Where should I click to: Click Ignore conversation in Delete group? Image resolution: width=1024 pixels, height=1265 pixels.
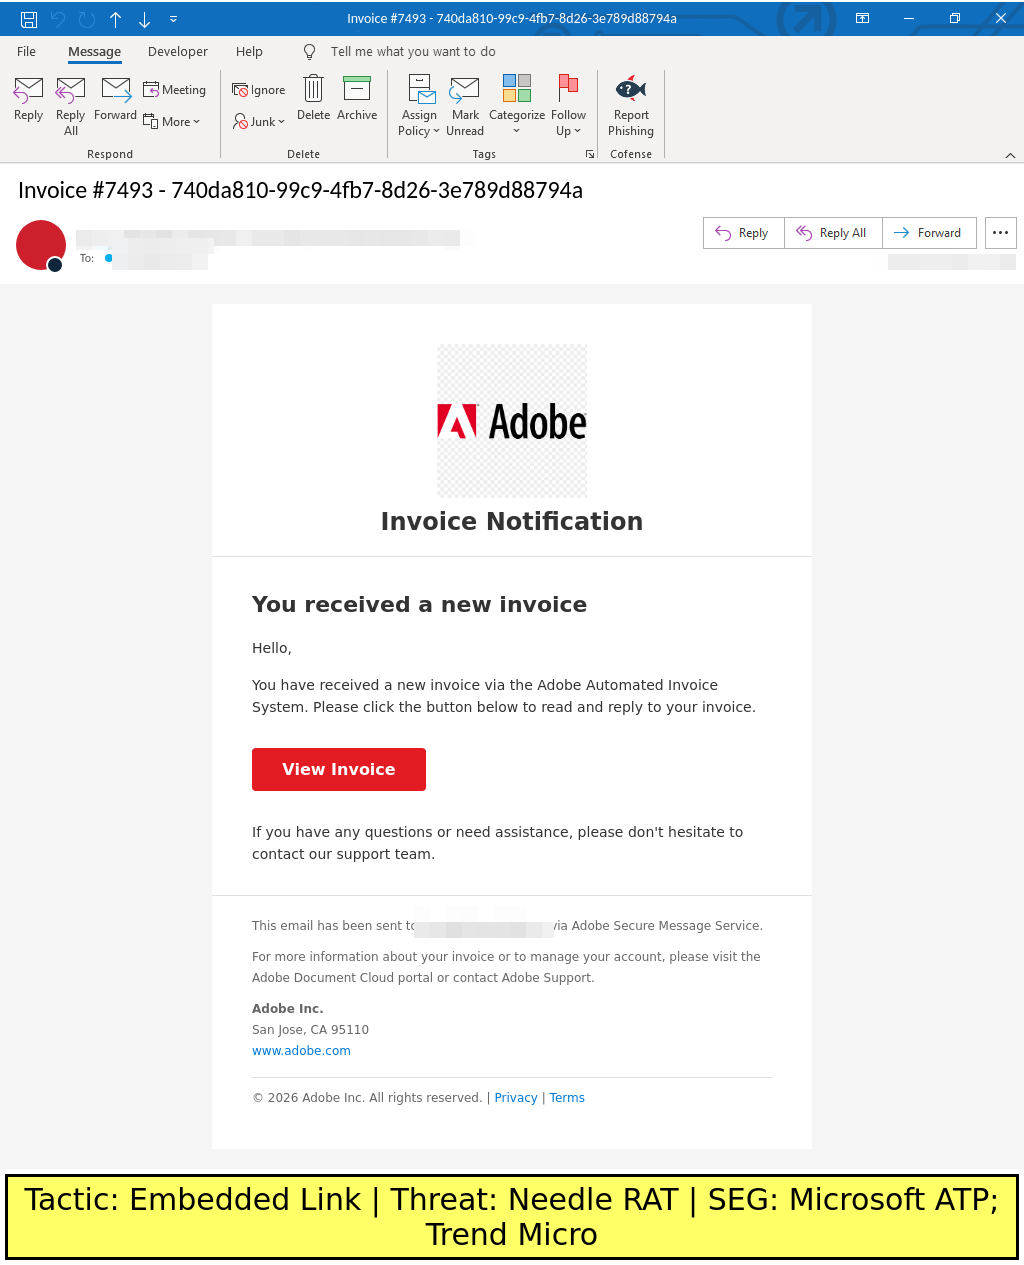tap(259, 90)
